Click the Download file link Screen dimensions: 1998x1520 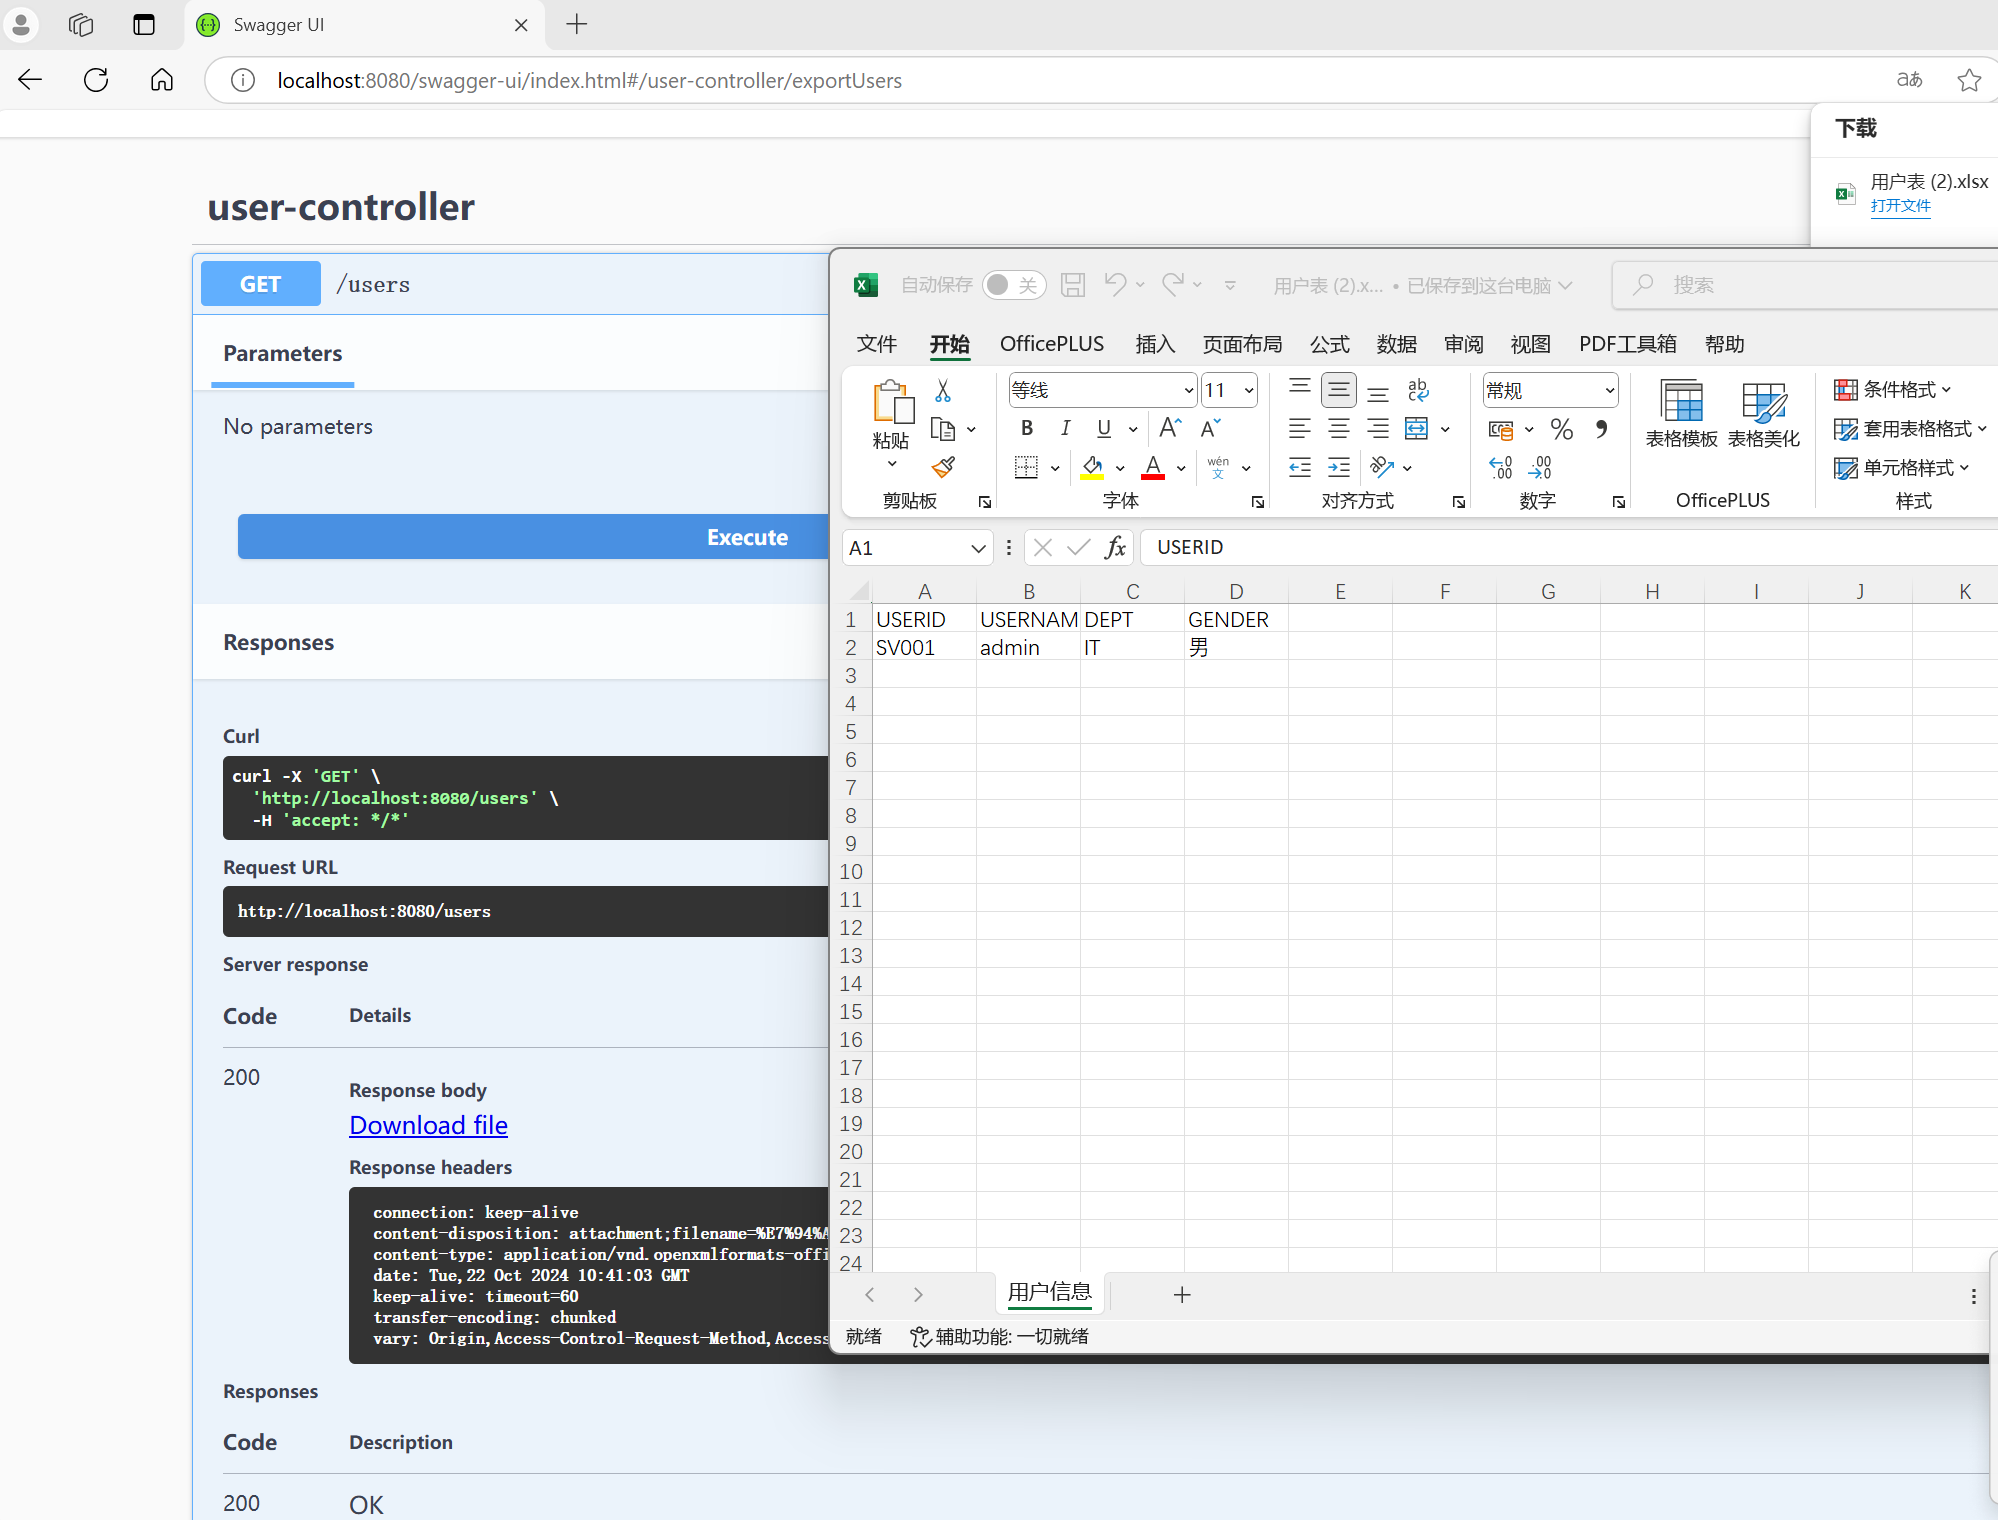[428, 1125]
